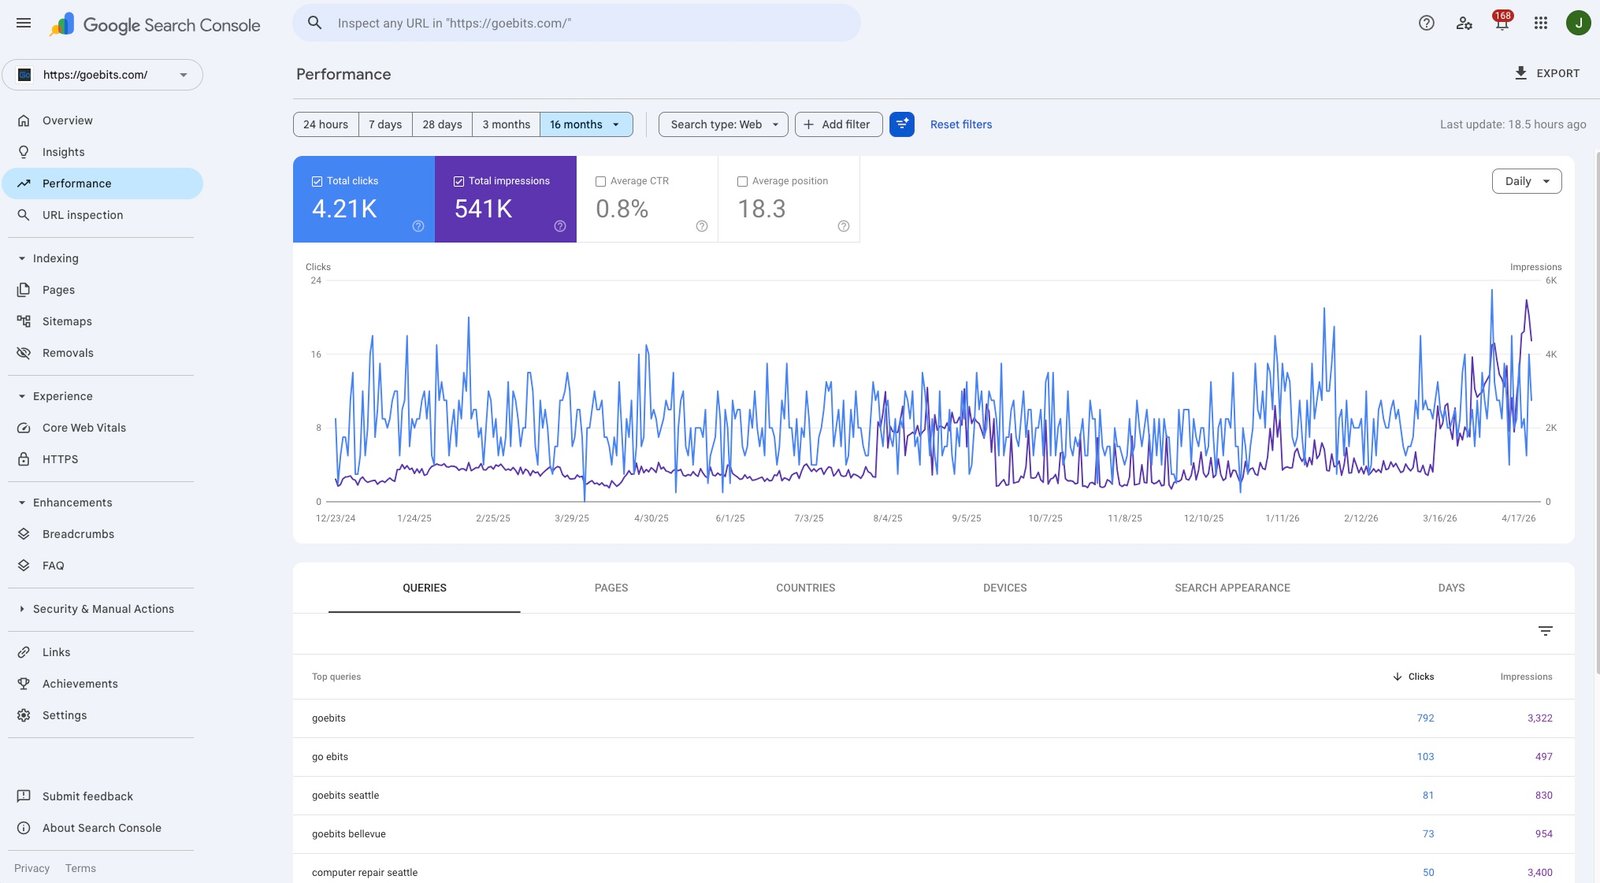This screenshot has width=1600, height=883.
Task: Switch to the Pages tab
Action: point(611,588)
